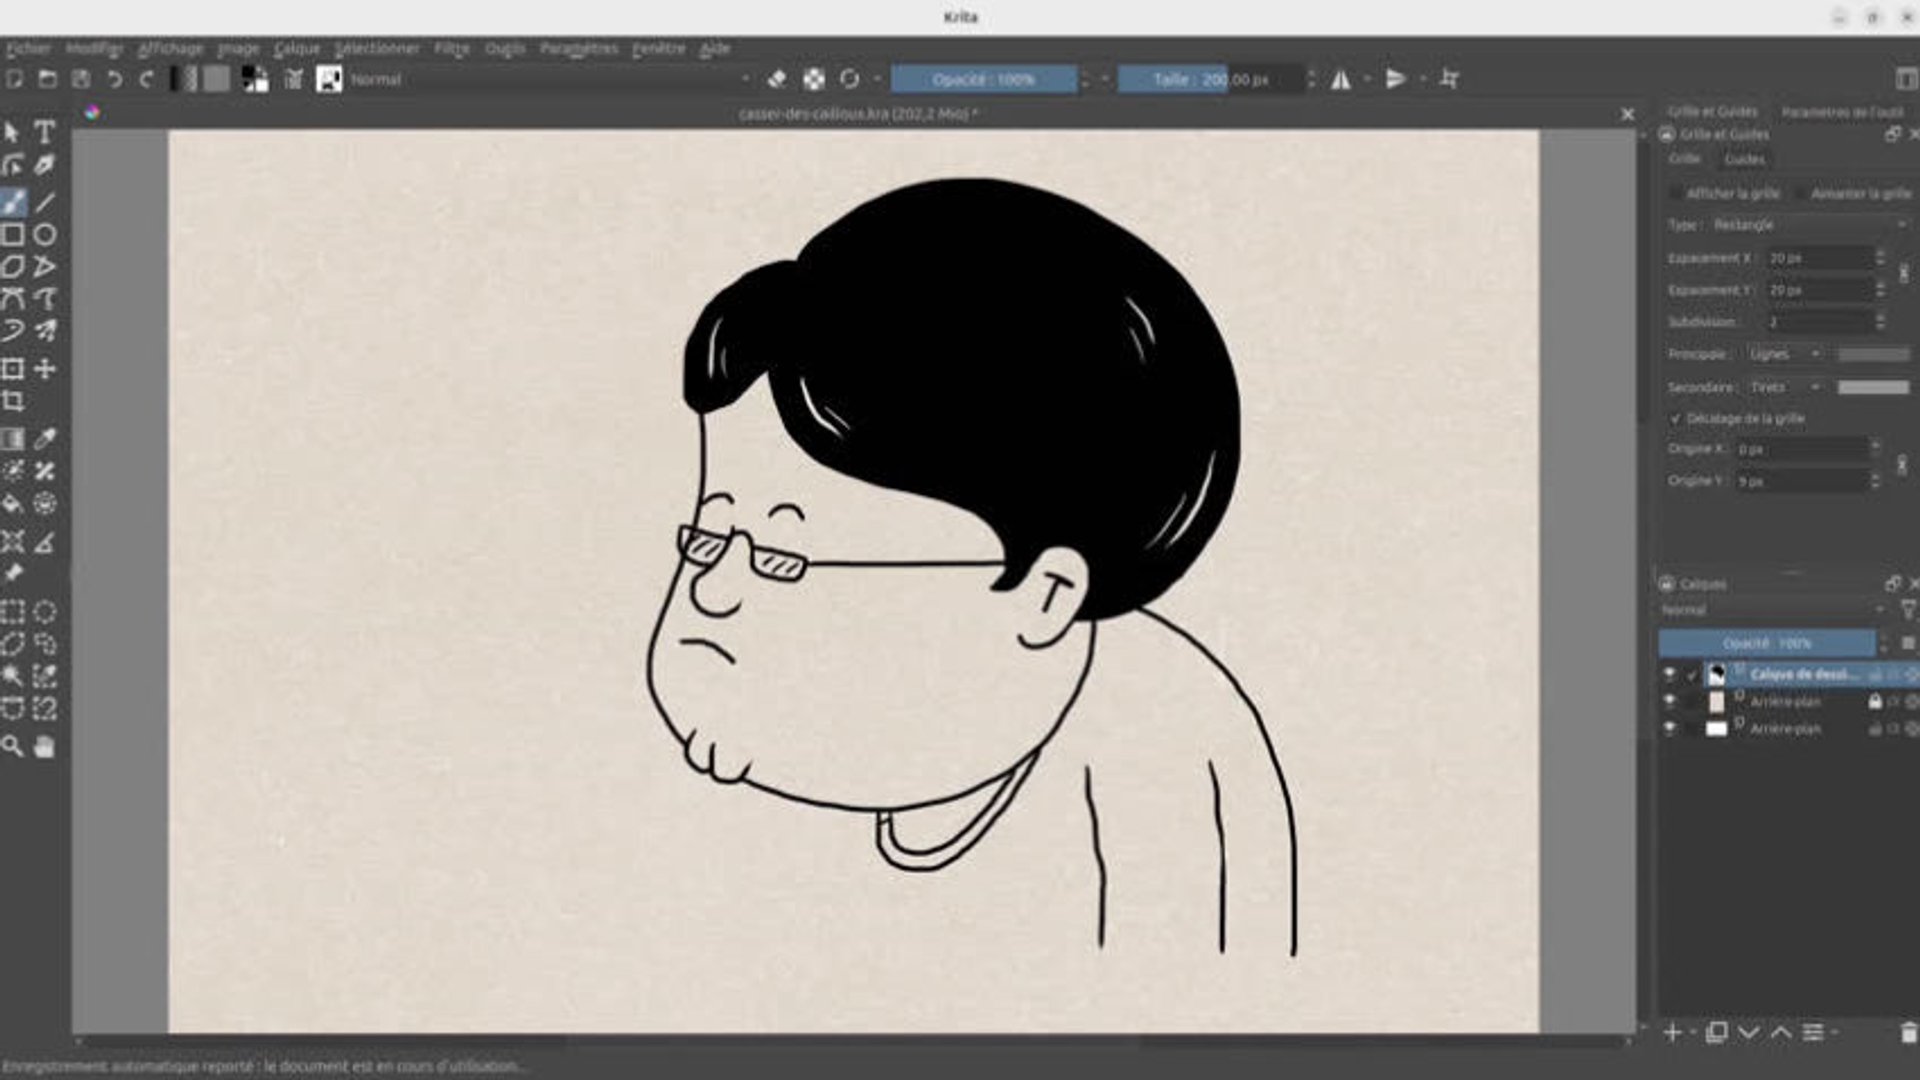Select the Move tool
The height and width of the screenshot is (1080, 1920).
44,369
